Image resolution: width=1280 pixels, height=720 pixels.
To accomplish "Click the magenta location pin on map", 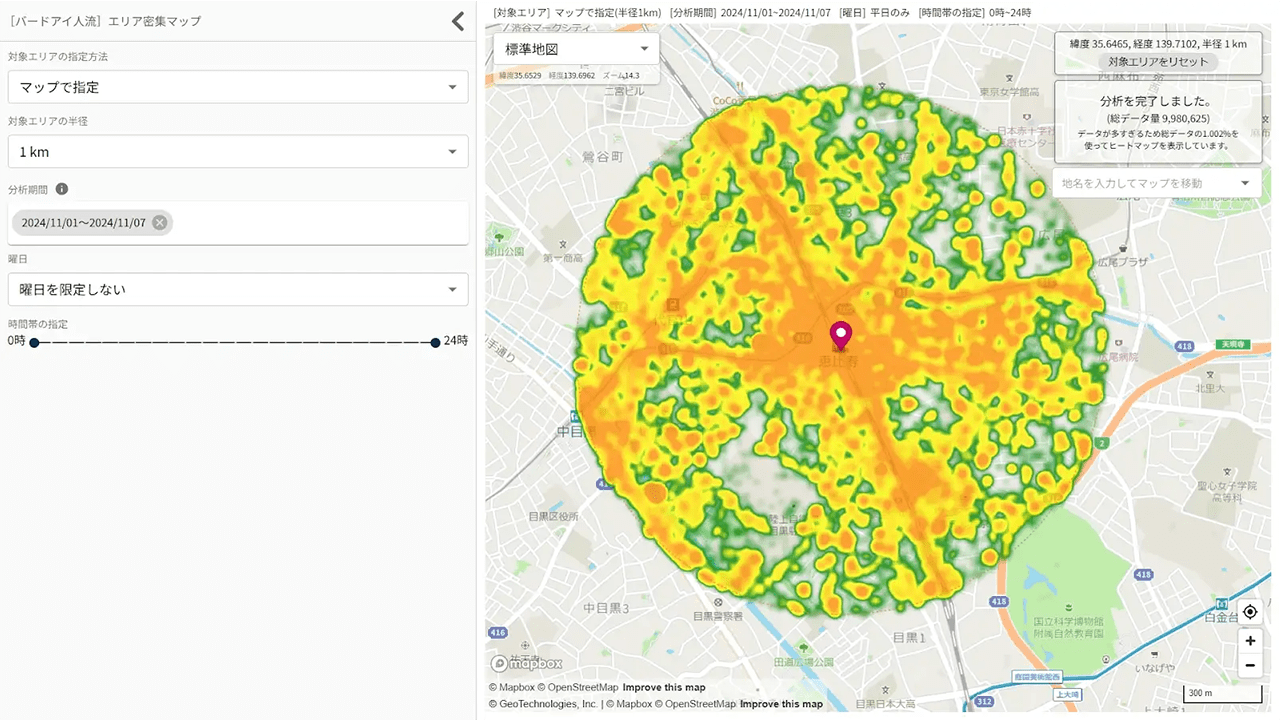I will click(841, 335).
